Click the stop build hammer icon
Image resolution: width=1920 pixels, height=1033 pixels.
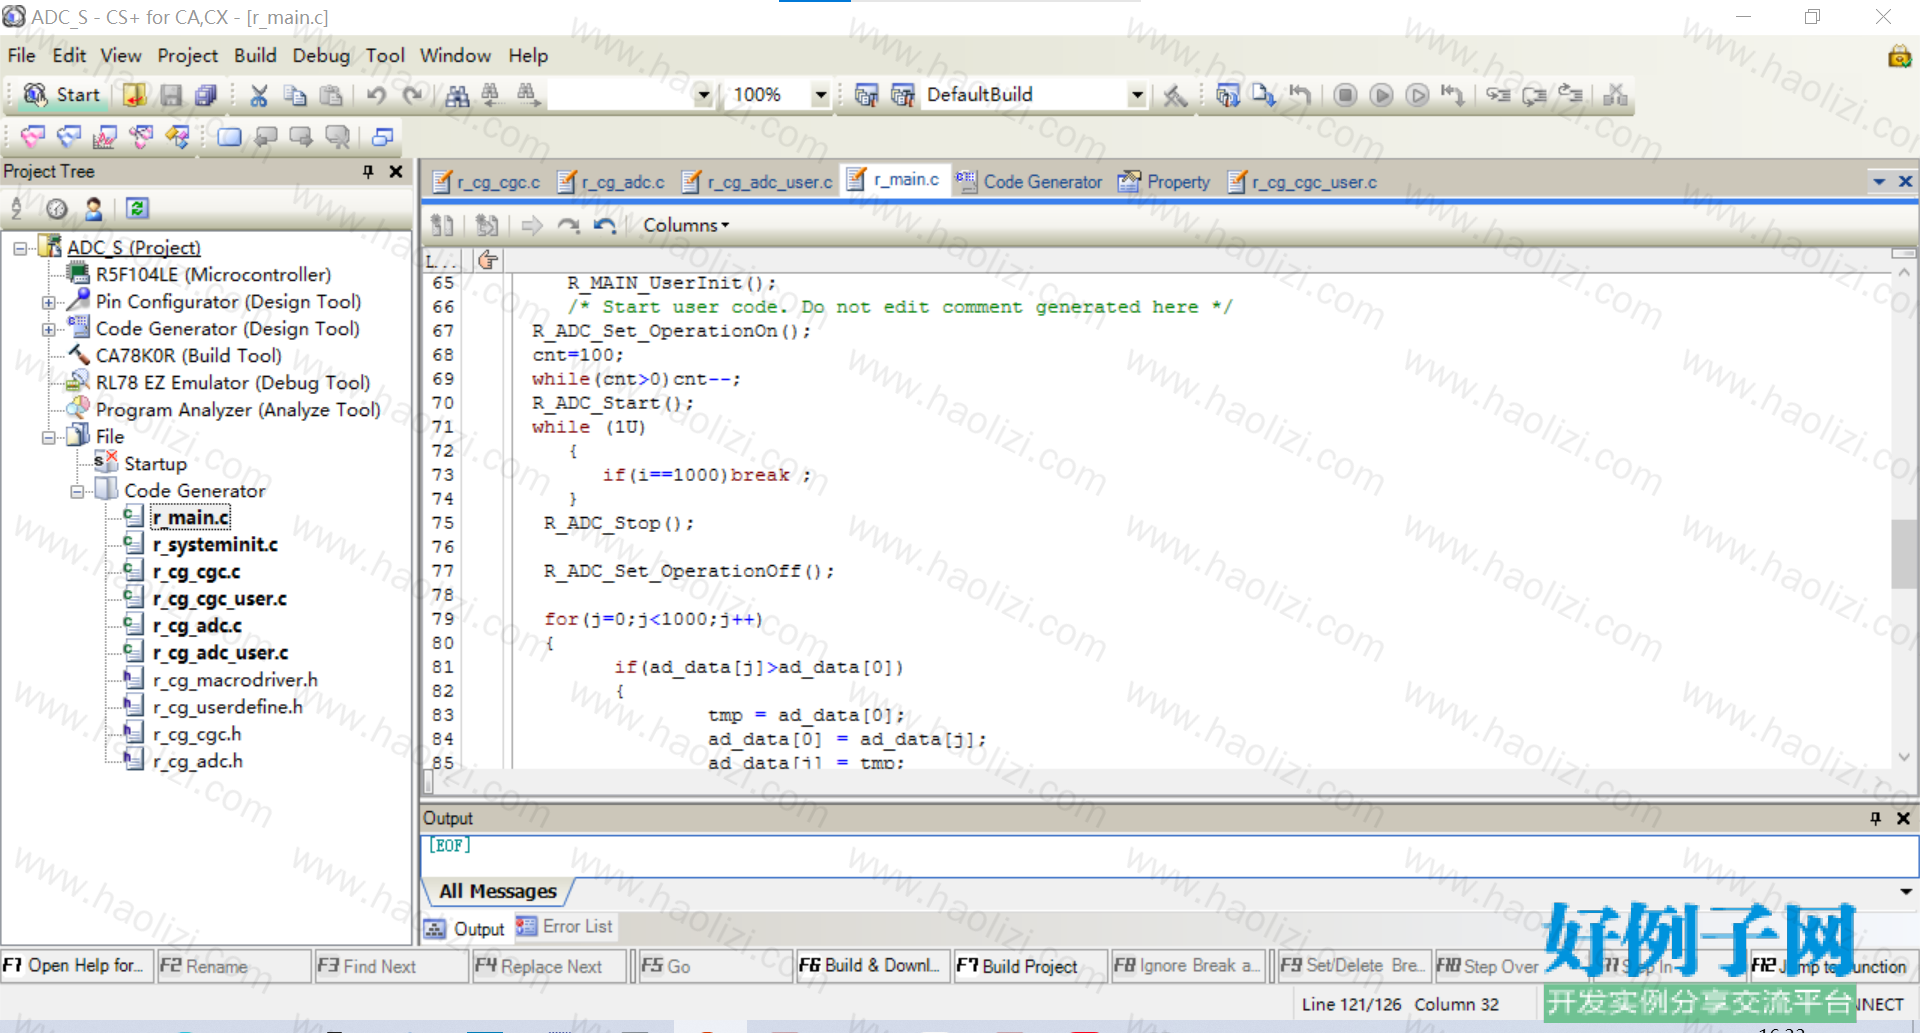tap(1175, 95)
